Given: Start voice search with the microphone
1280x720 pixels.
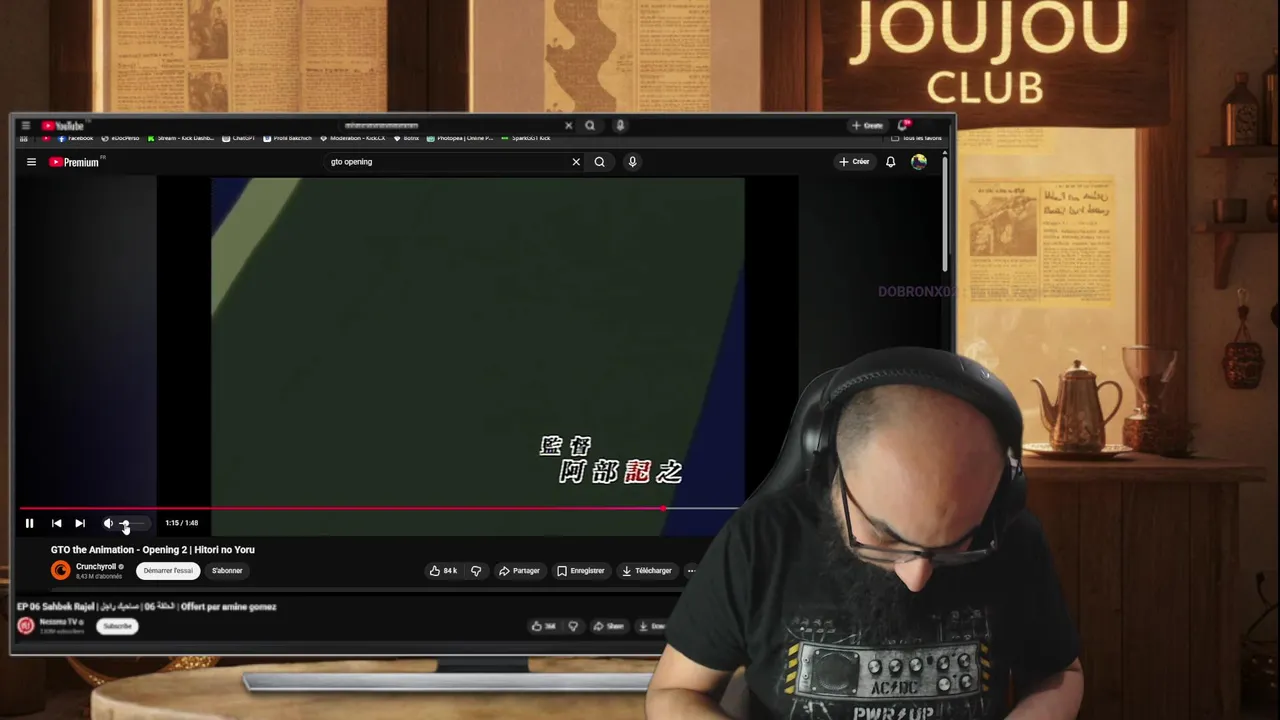Looking at the screenshot, I should [x=632, y=162].
